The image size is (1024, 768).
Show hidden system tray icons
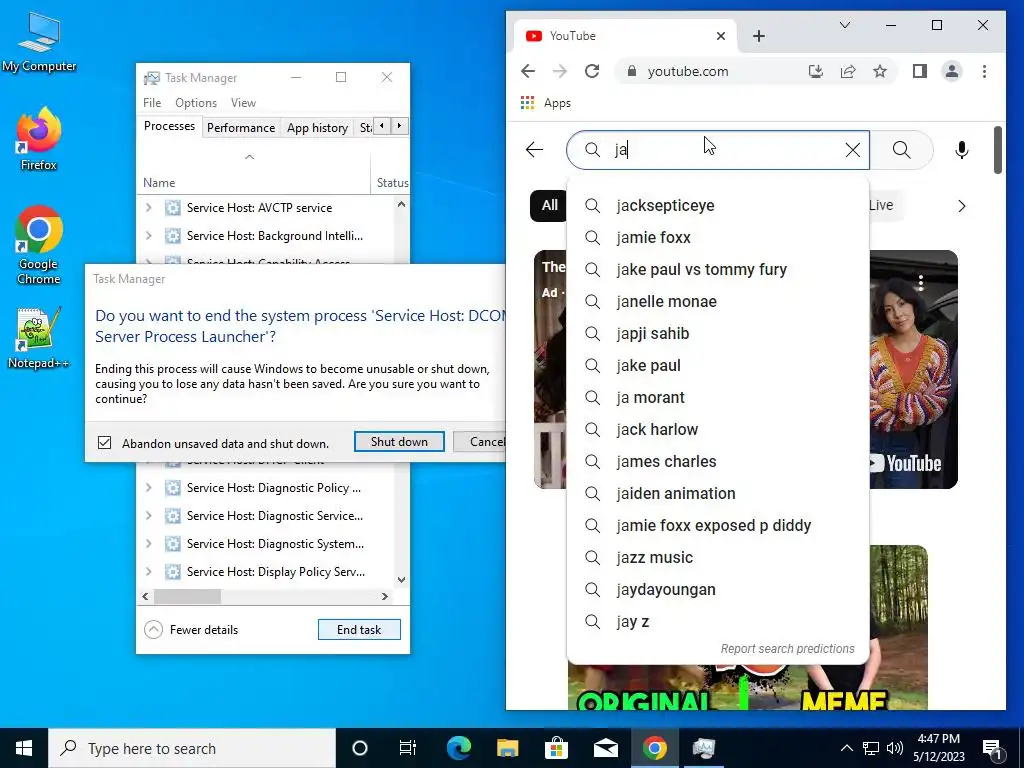click(x=846, y=748)
